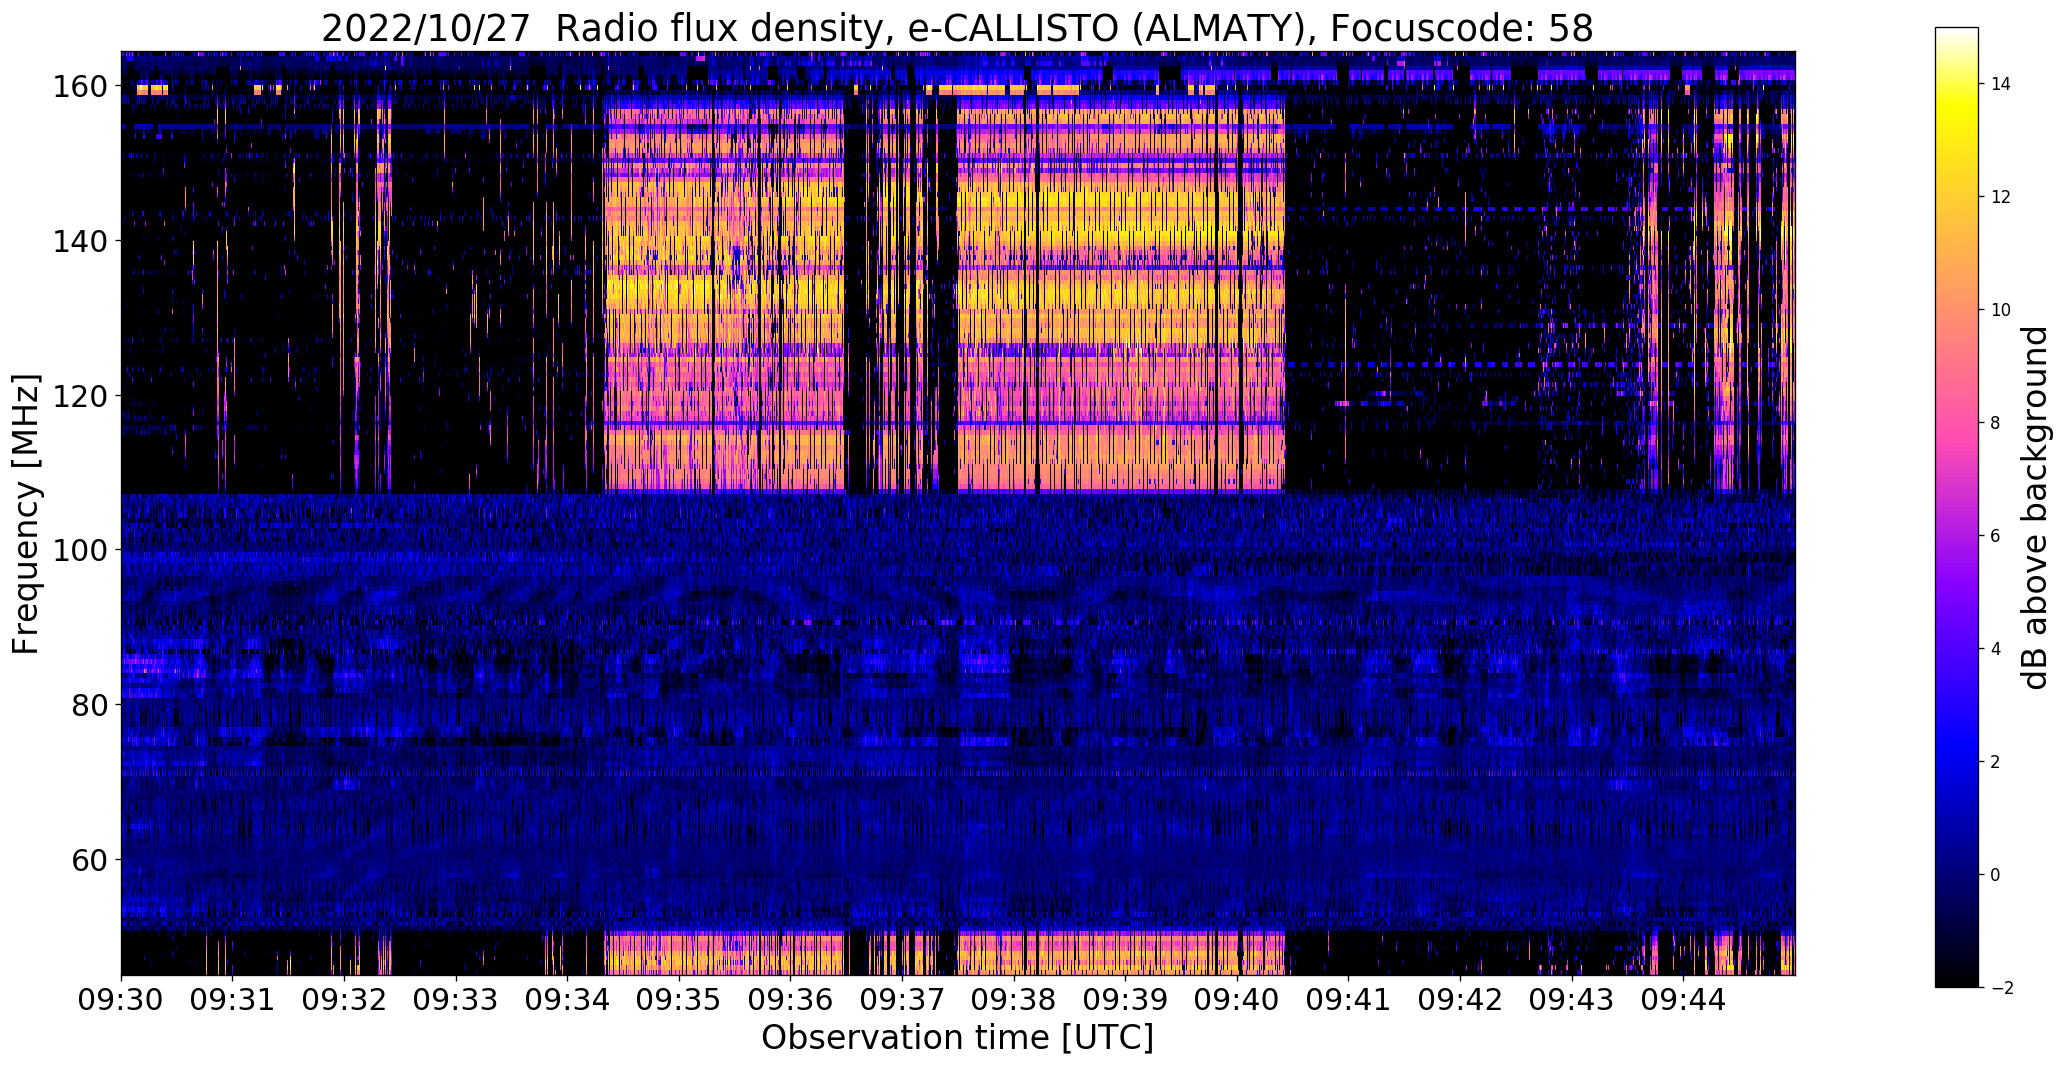This screenshot has height=1067, width=2066.
Task: Click the colorbar tick value 2
Action: point(1996,762)
